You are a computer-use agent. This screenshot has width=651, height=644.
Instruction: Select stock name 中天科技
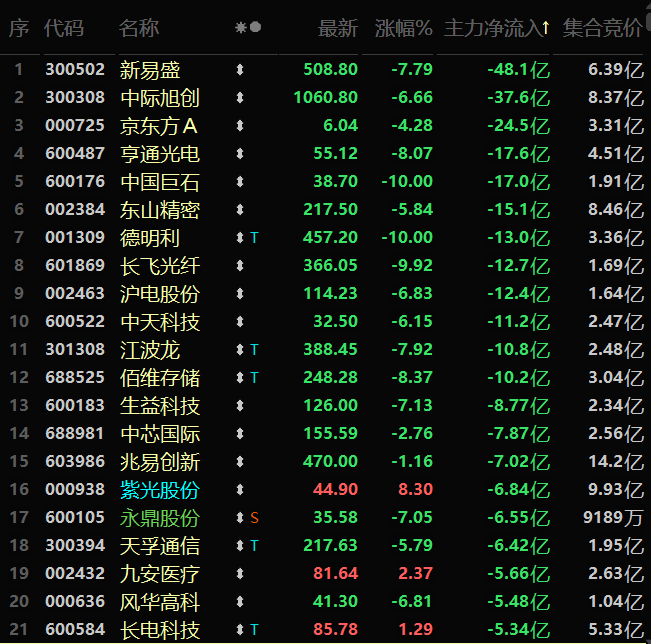[x=160, y=322]
